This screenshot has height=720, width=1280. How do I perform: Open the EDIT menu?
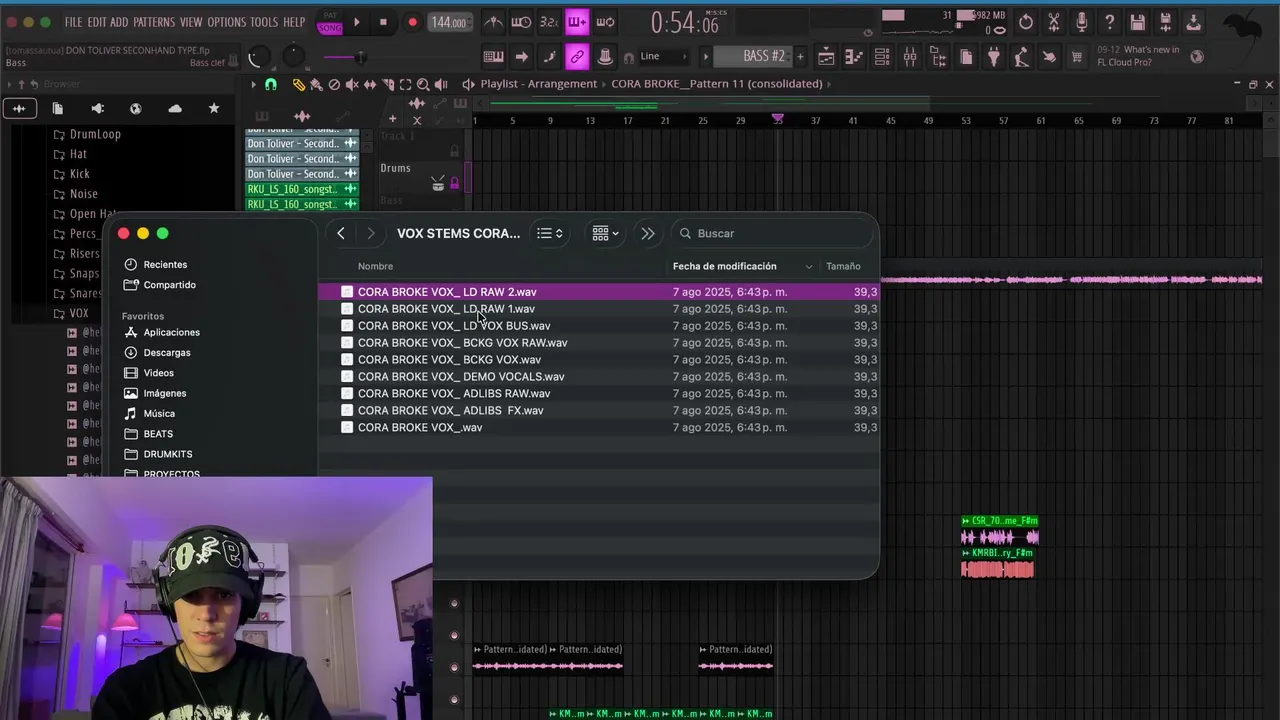point(96,22)
